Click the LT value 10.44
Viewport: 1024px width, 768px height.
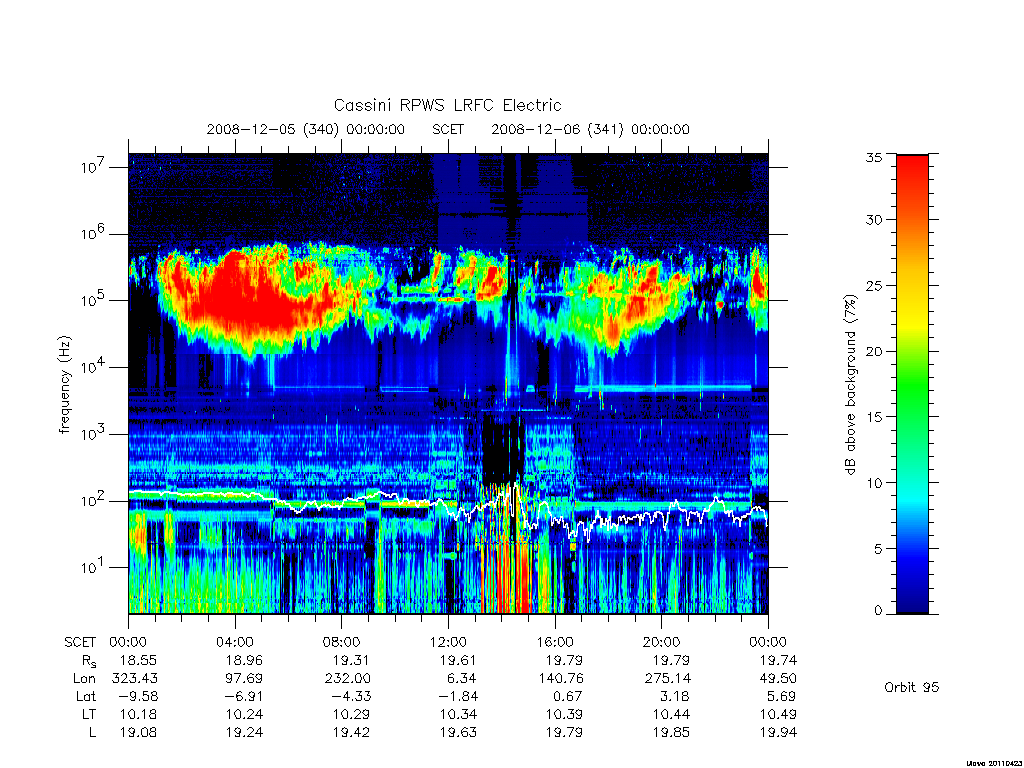[x=671, y=714]
